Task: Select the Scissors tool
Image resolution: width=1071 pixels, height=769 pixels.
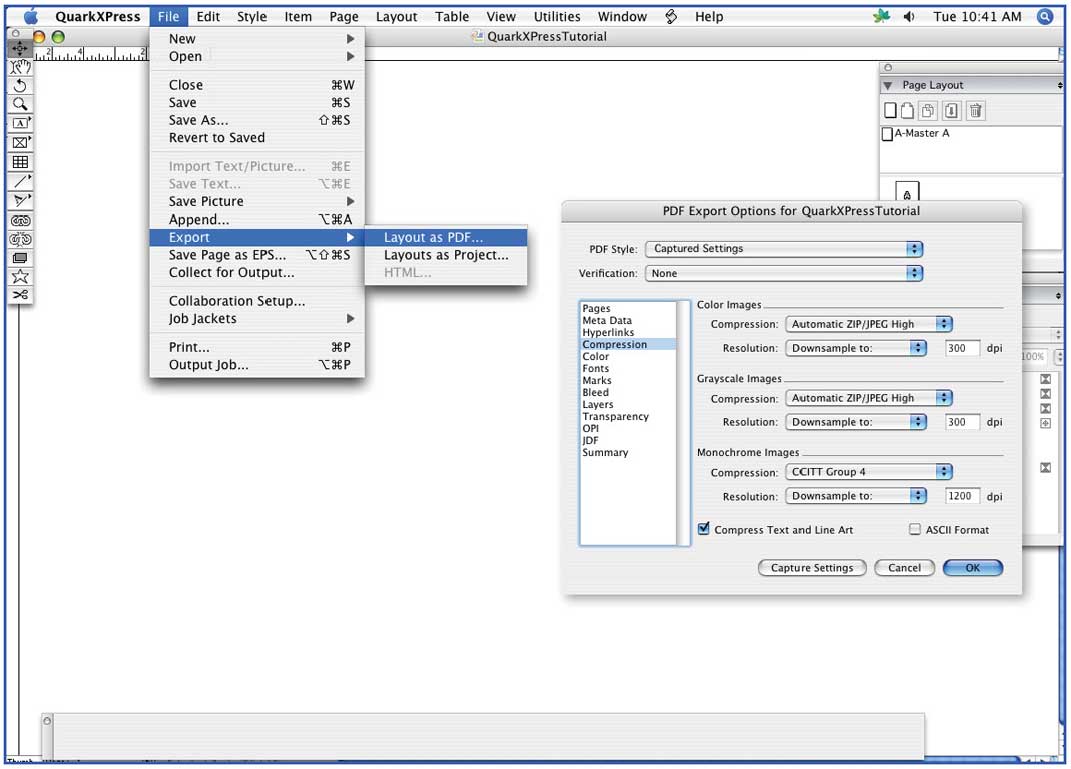Action: pyautogui.click(x=20, y=294)
